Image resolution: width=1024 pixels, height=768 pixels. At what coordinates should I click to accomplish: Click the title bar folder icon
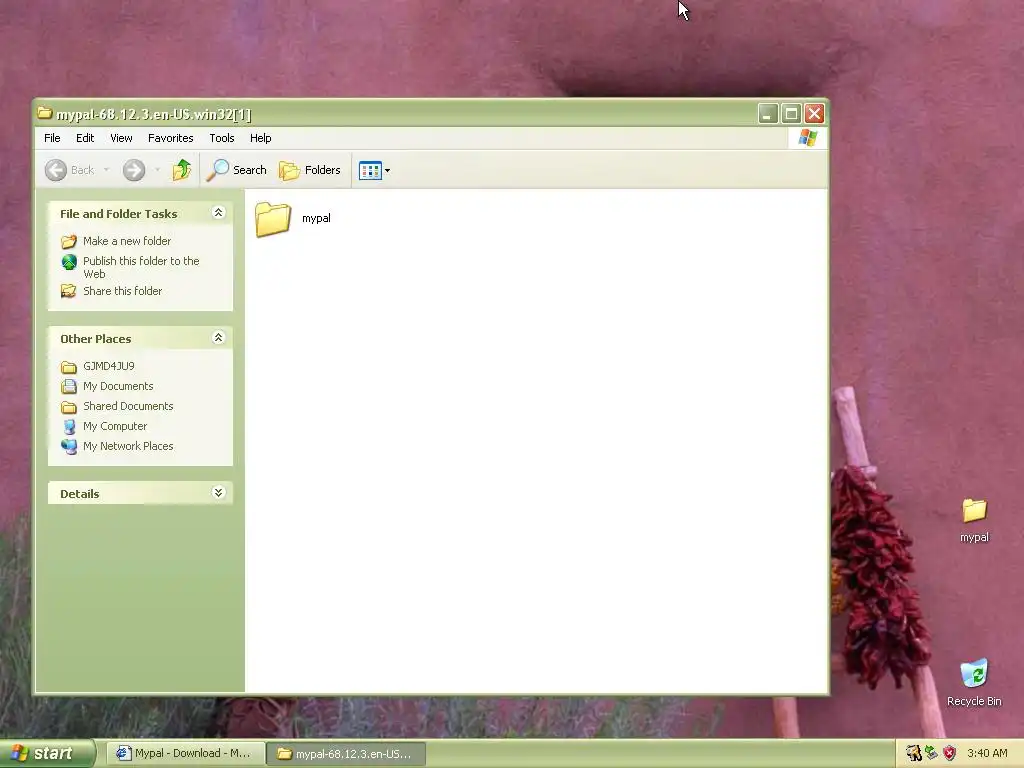[x=44, y=113]
